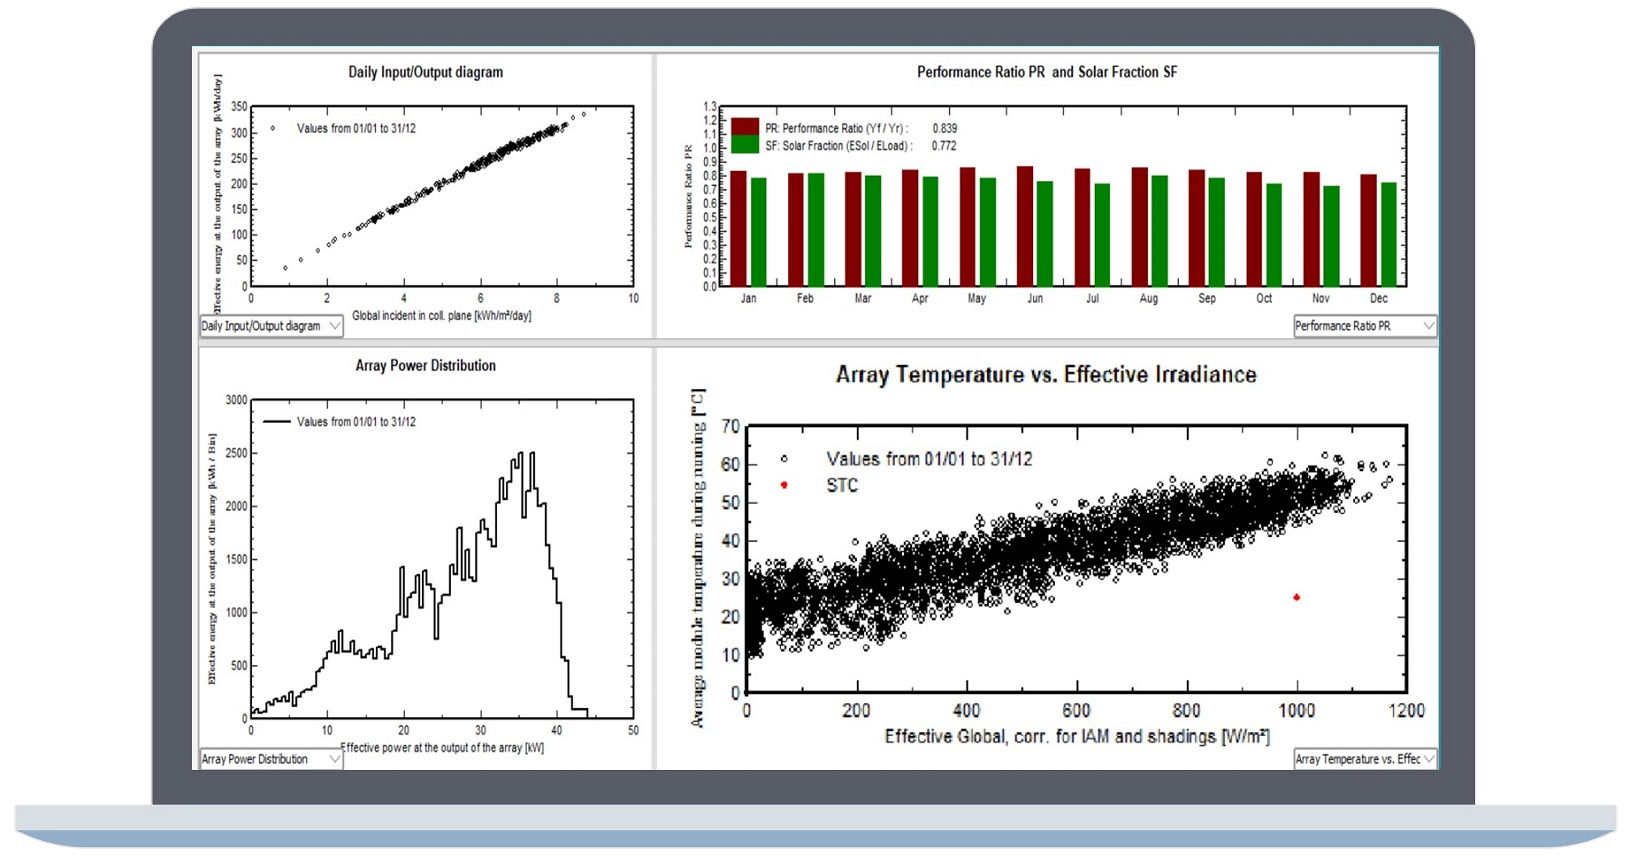Screen dimensions: 1630x860
Task: Click the "Array Temperature vs. Effective Irradiance" heading
Action: (1046, 375)
